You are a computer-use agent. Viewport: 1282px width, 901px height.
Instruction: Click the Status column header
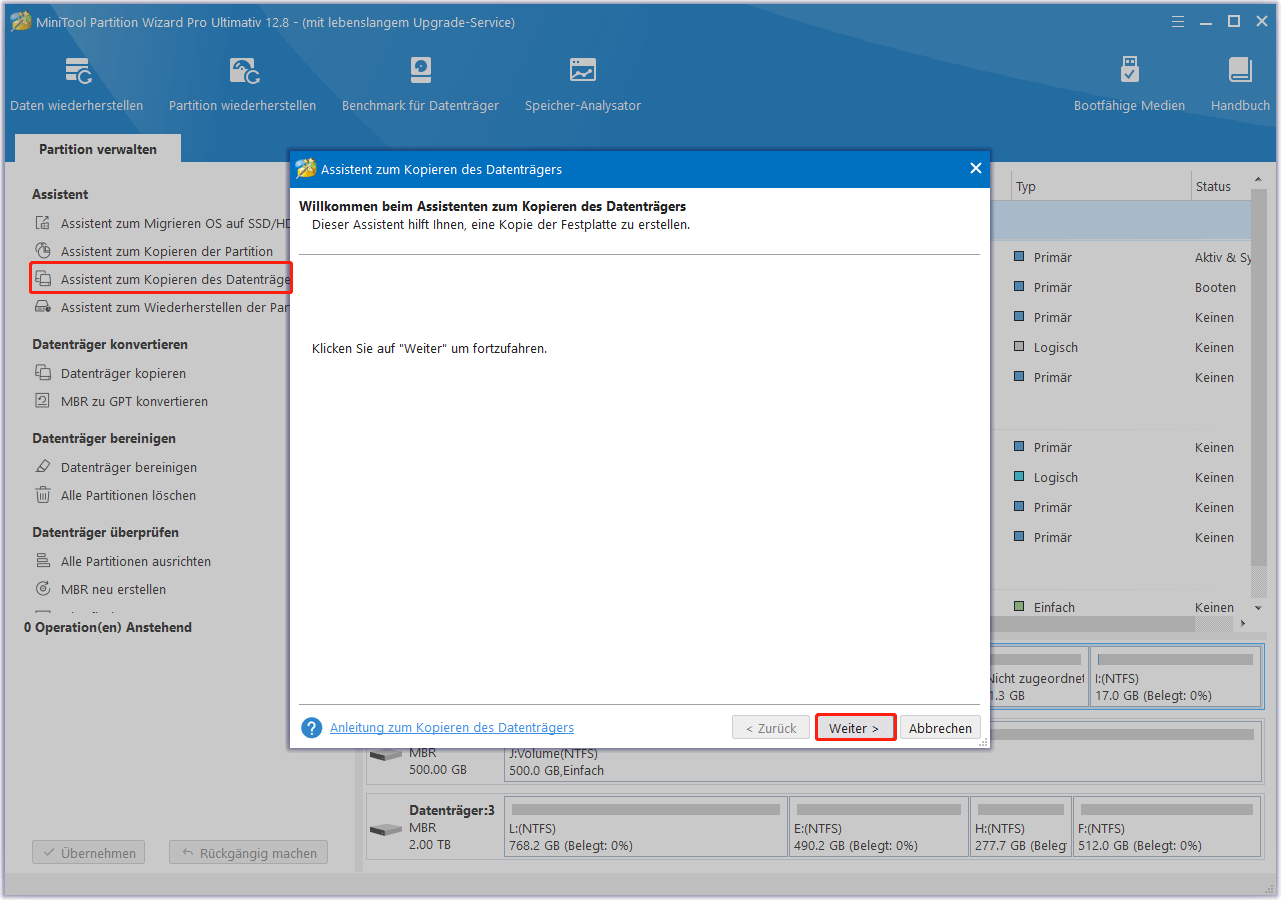pyautogui.click(x=1220, y=186)
